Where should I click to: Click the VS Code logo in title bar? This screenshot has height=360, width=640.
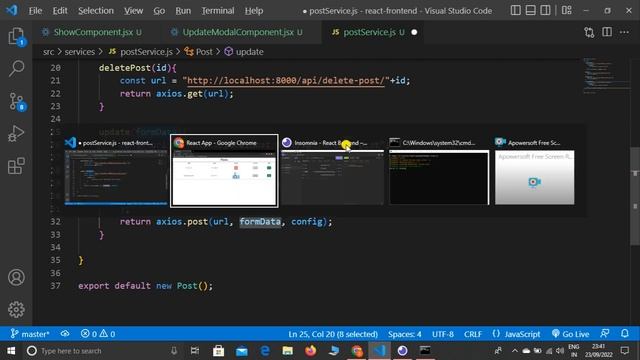tap(11, 10)
